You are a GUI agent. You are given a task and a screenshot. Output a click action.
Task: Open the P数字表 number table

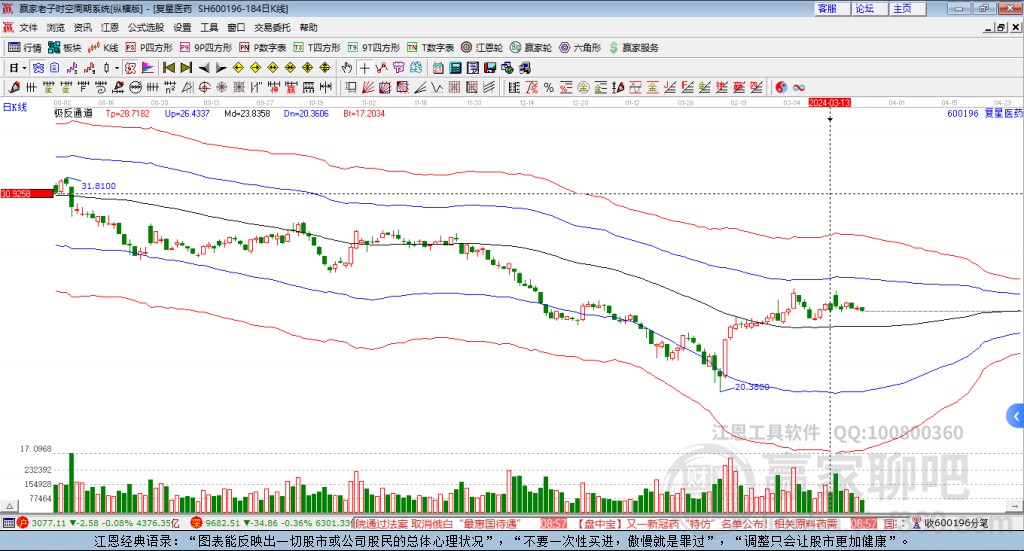coord(263,48)
